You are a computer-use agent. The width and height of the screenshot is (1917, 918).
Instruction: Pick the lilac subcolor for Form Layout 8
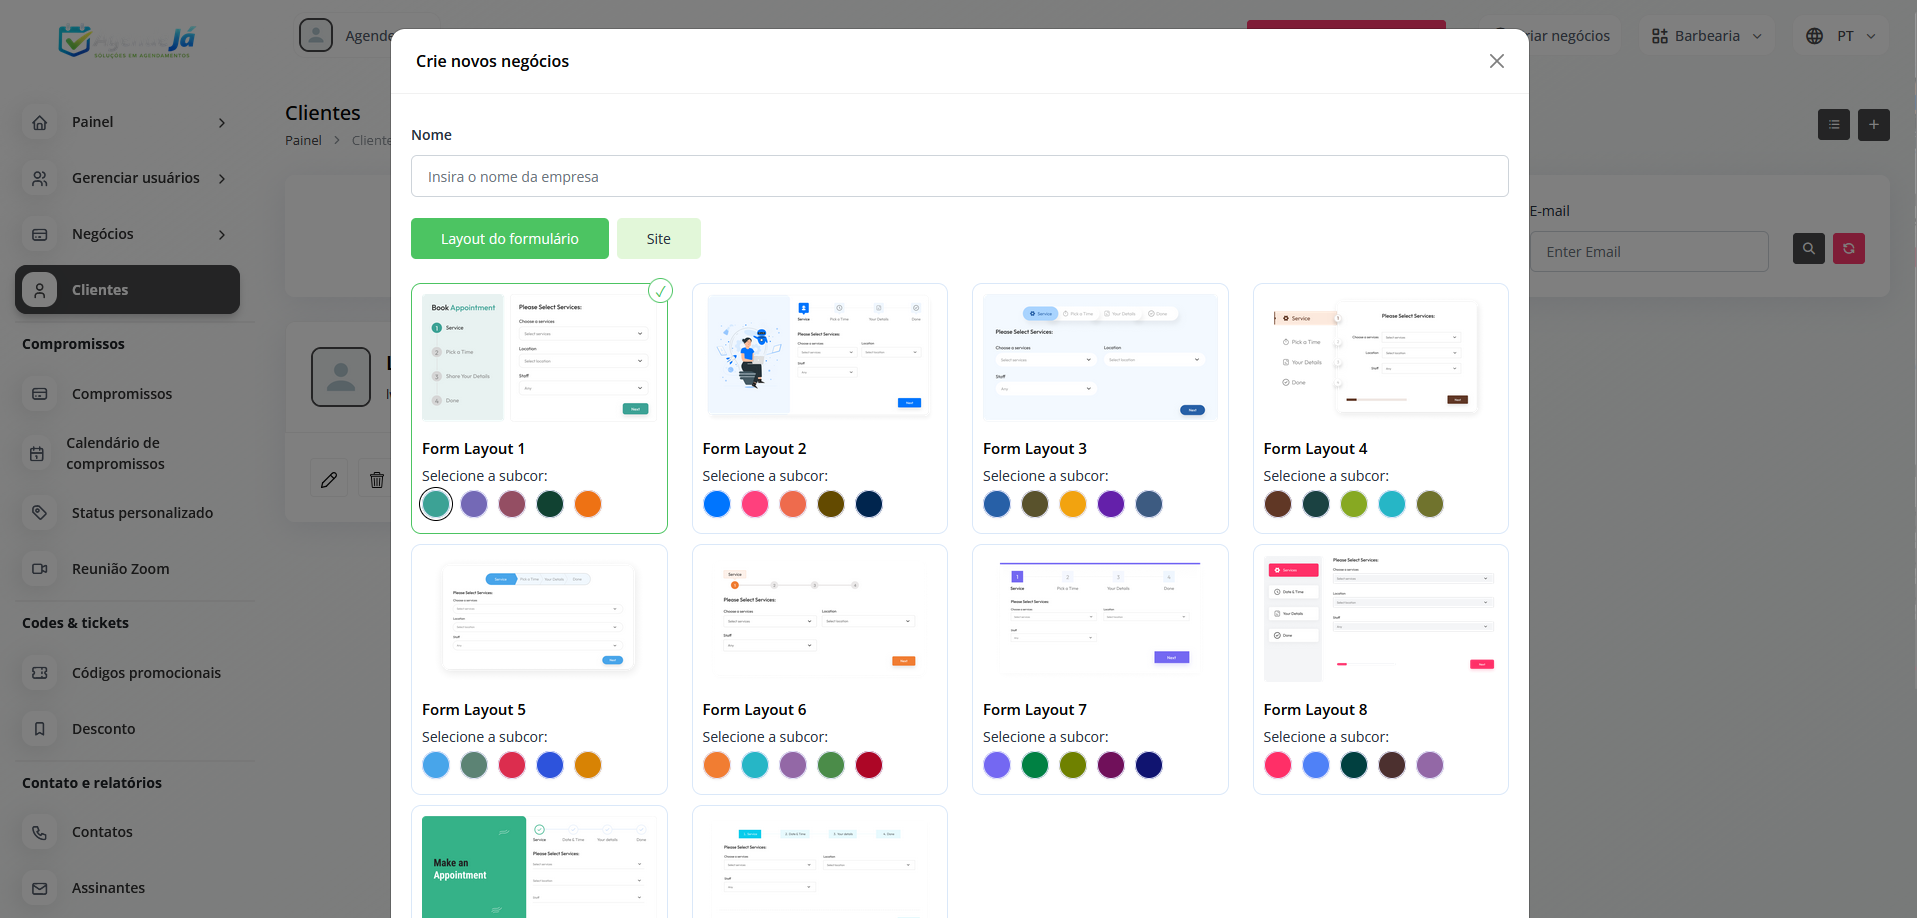click(1430, 765)
